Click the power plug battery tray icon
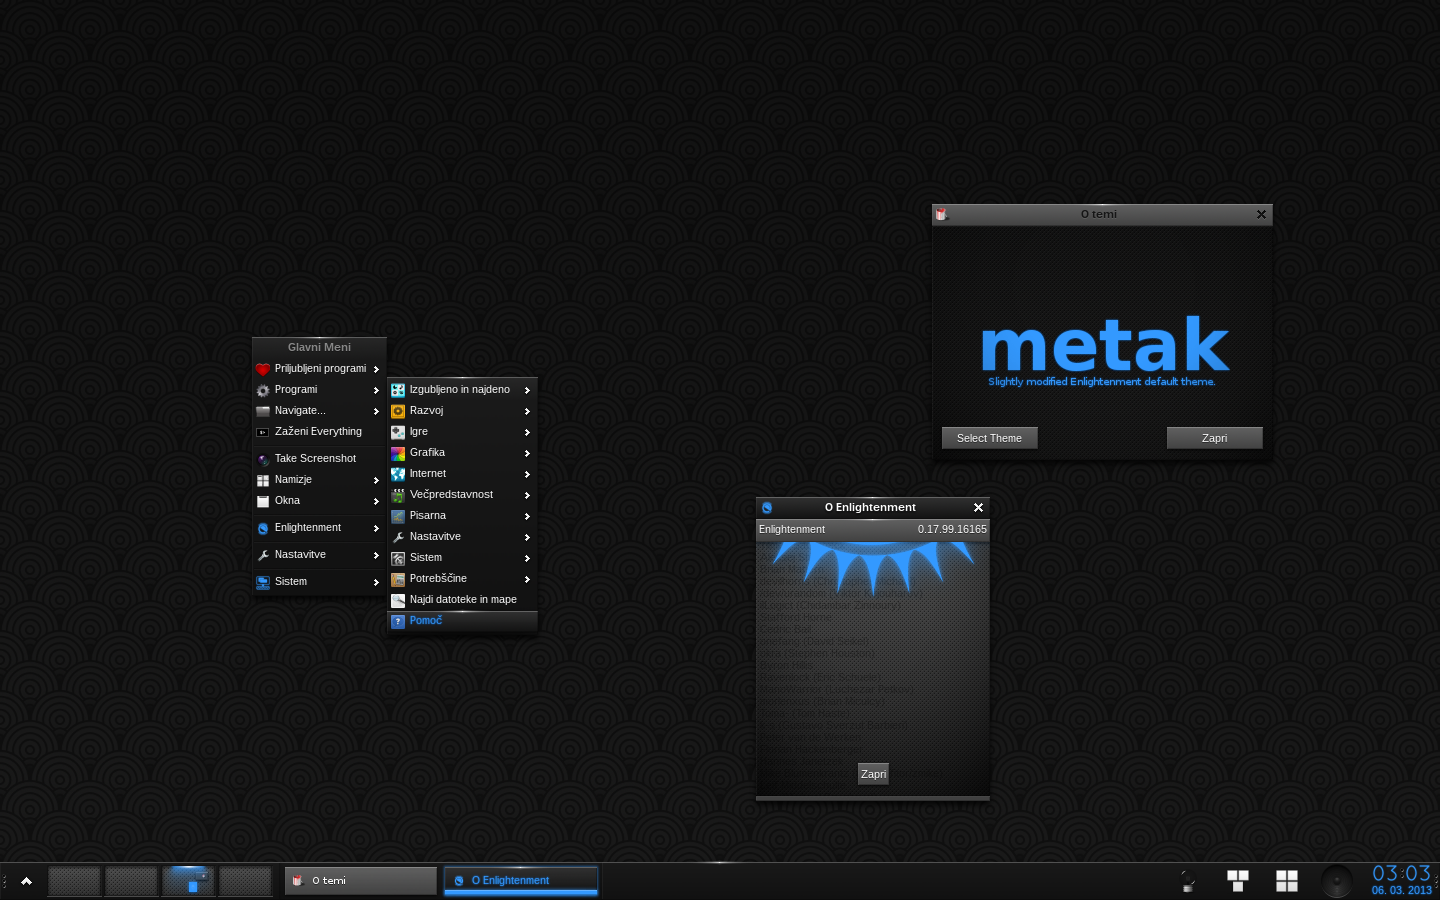Image resolution: width=1440 pixels, height=900 pixels. point(1188,881)
